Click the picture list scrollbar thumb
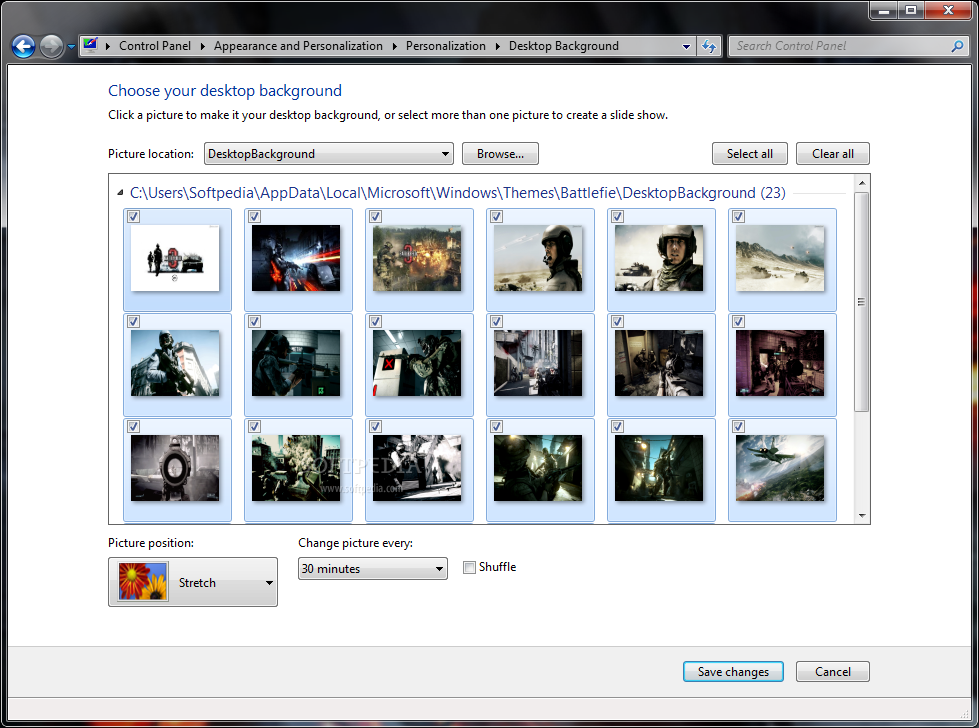979x728 pixels. pos(862,302)
